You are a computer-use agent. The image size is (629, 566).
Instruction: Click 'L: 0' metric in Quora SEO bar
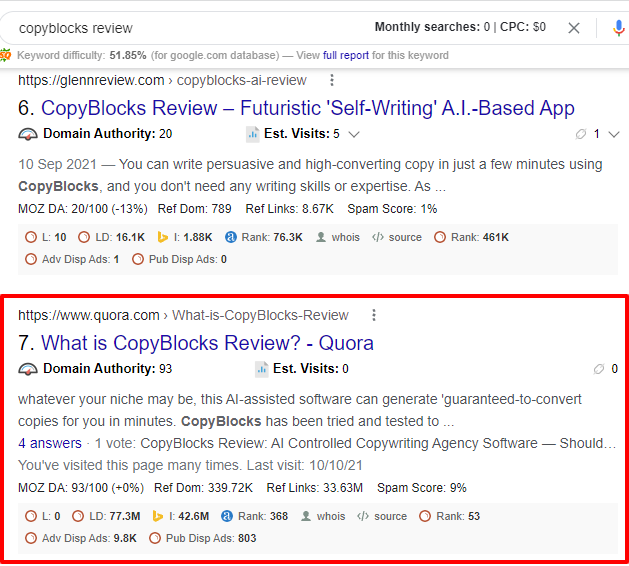[x=43, y=516]
